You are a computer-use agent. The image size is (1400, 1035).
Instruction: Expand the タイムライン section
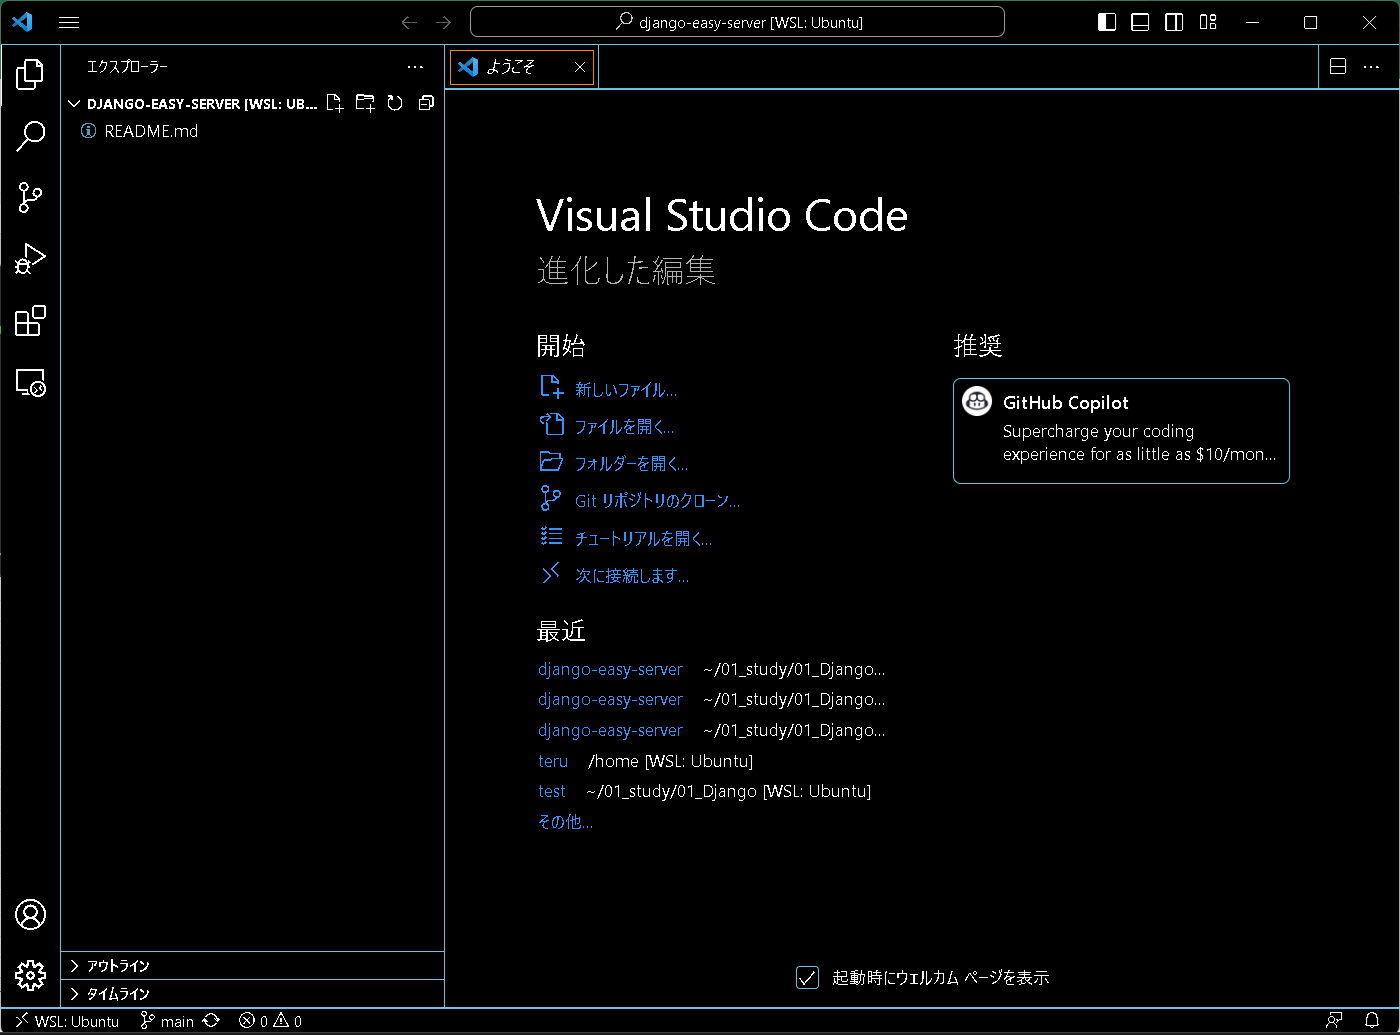pyautogui.click(x=252, y=994)
